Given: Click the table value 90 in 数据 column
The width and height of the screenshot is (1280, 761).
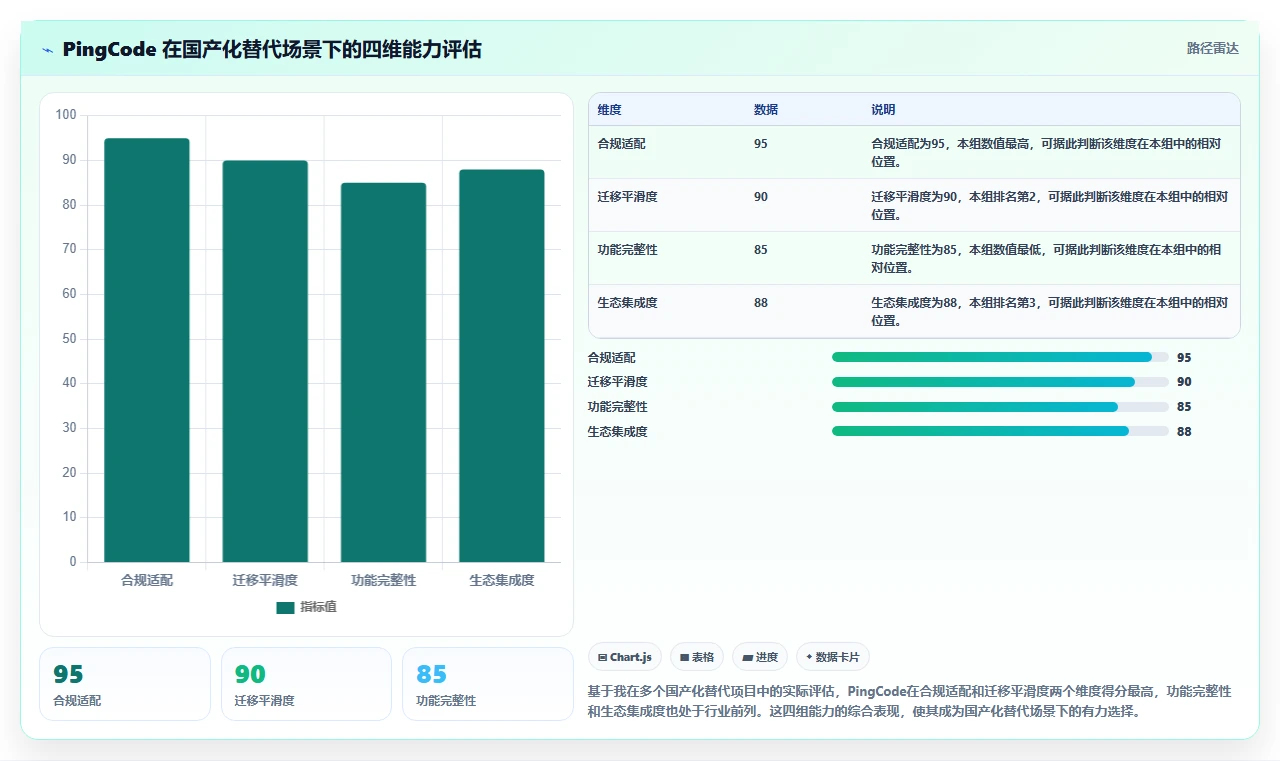Looking at the screenshot, I should pos(761,197).
